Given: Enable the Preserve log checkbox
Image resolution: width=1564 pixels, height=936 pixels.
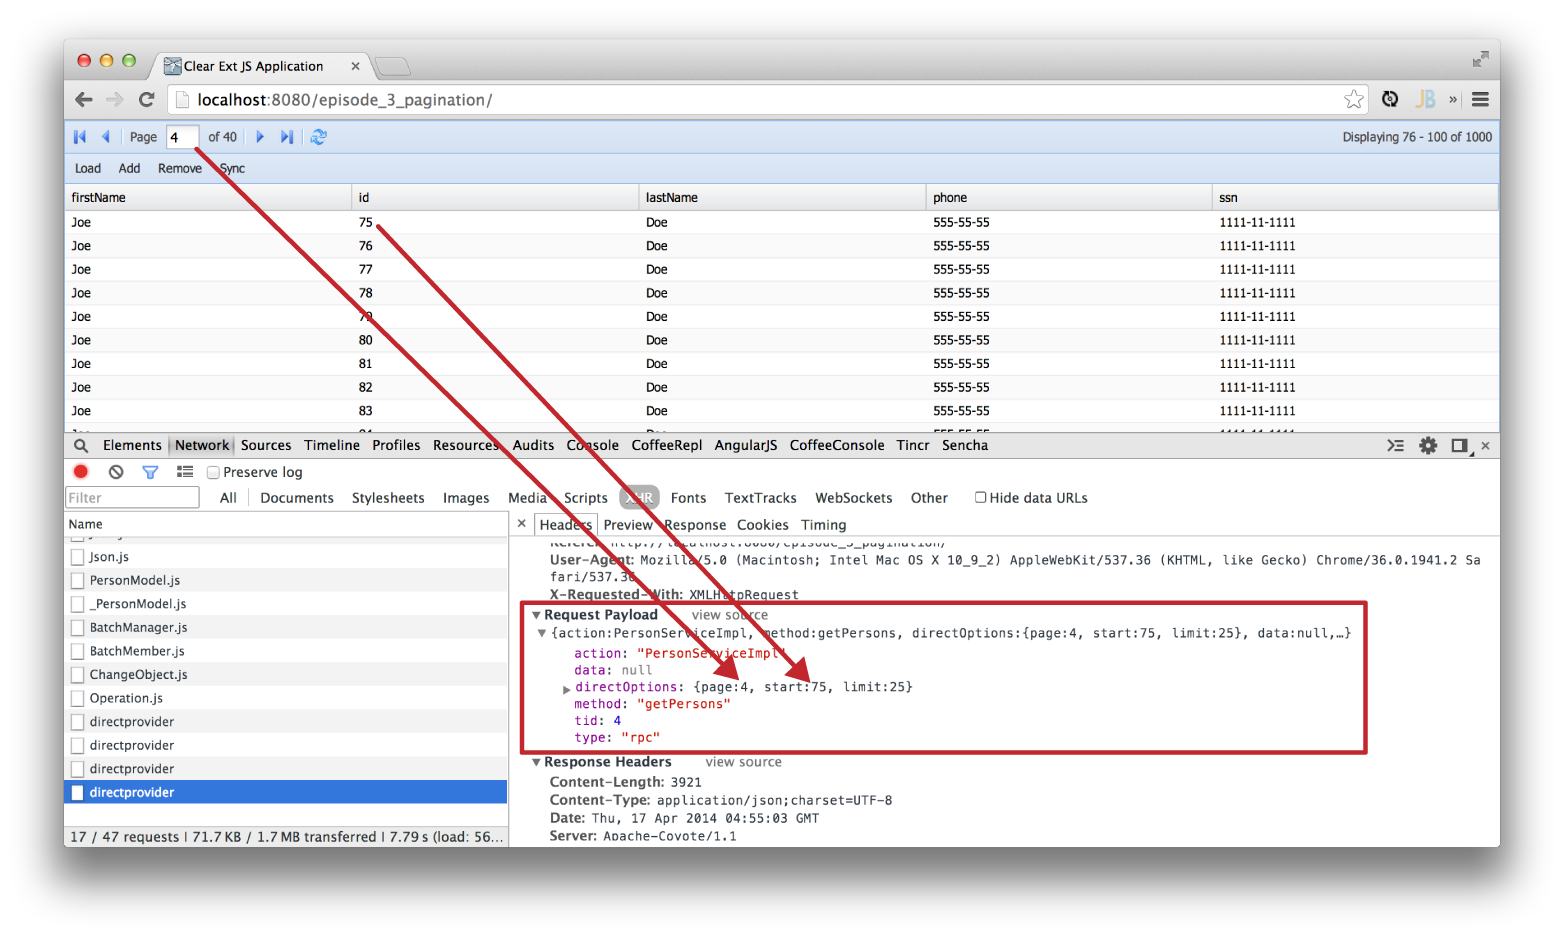Looking at the screenshot, I should click(213, 473).
